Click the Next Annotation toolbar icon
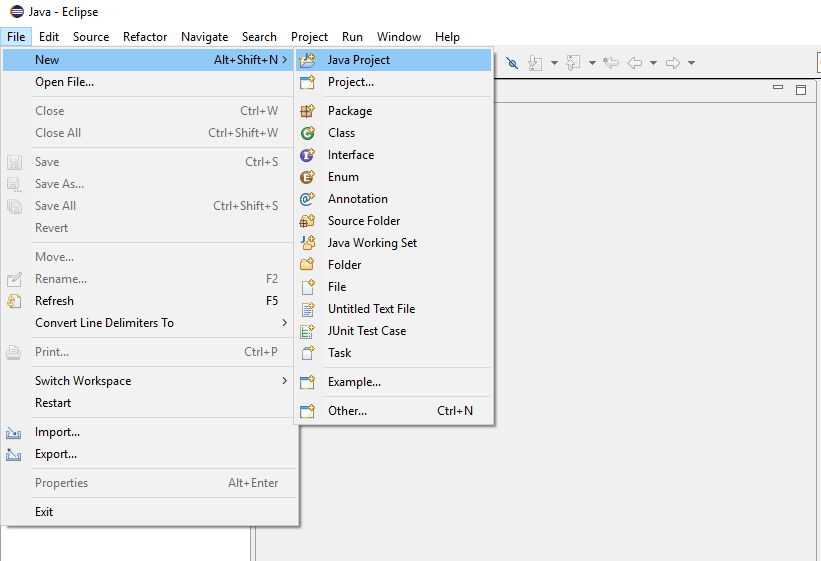The height and width of the screenshot is (561, 821). pos(535,63)
